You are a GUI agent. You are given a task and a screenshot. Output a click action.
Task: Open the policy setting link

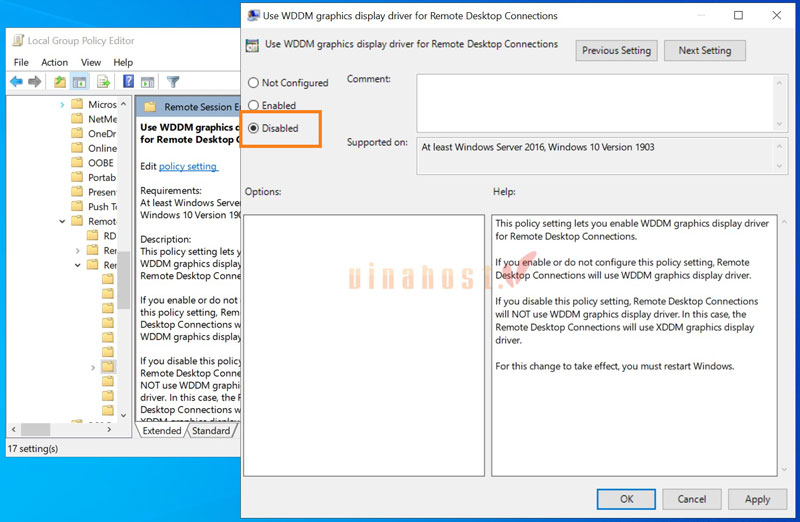coord(188,166)
